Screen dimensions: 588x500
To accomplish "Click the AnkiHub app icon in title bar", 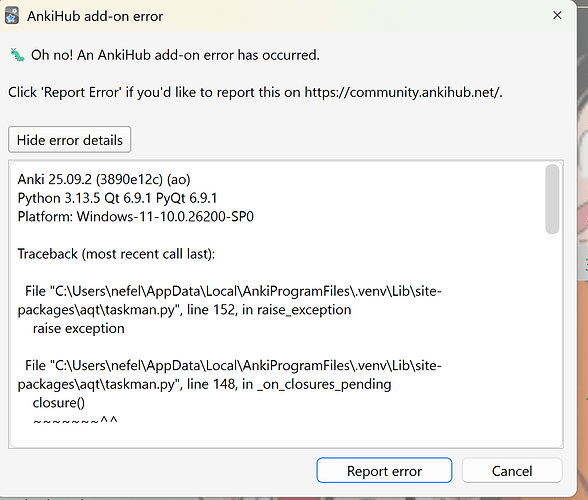I will 12,16.
